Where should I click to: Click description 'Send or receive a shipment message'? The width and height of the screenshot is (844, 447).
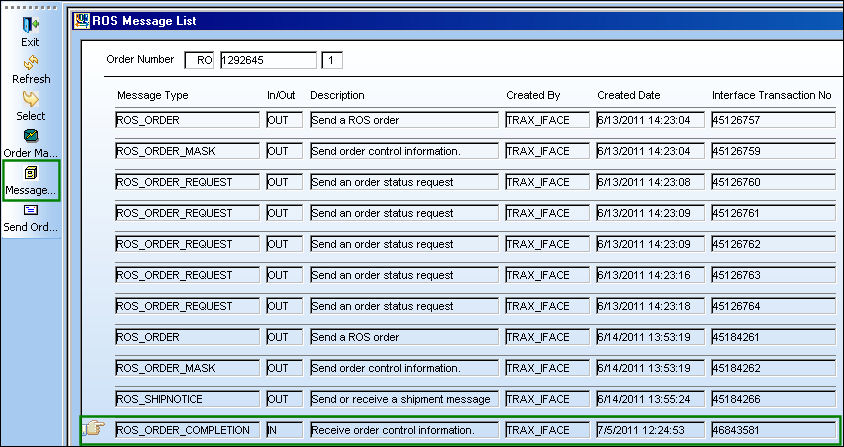tap(404, 399)
